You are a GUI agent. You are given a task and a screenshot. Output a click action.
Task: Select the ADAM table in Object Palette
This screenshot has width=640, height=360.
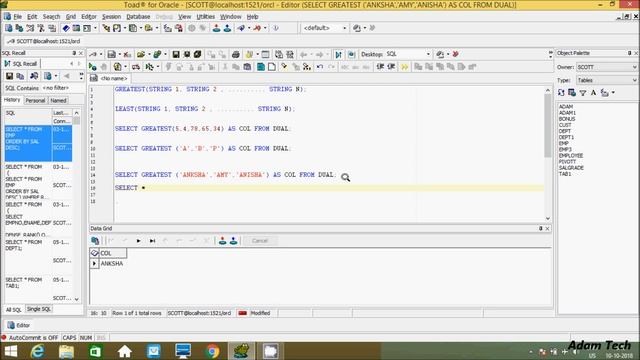pos(566,107)
